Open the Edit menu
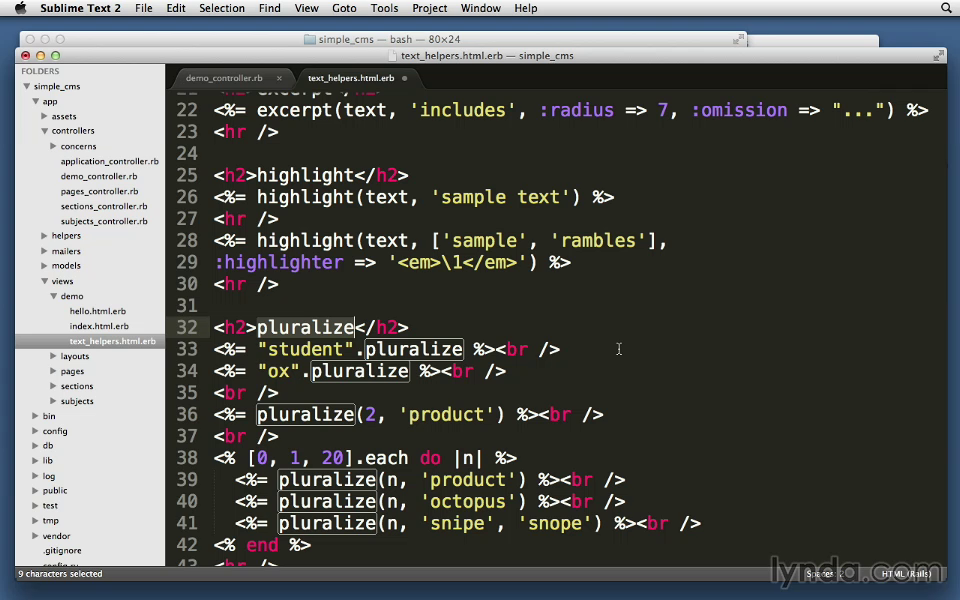 176,8
